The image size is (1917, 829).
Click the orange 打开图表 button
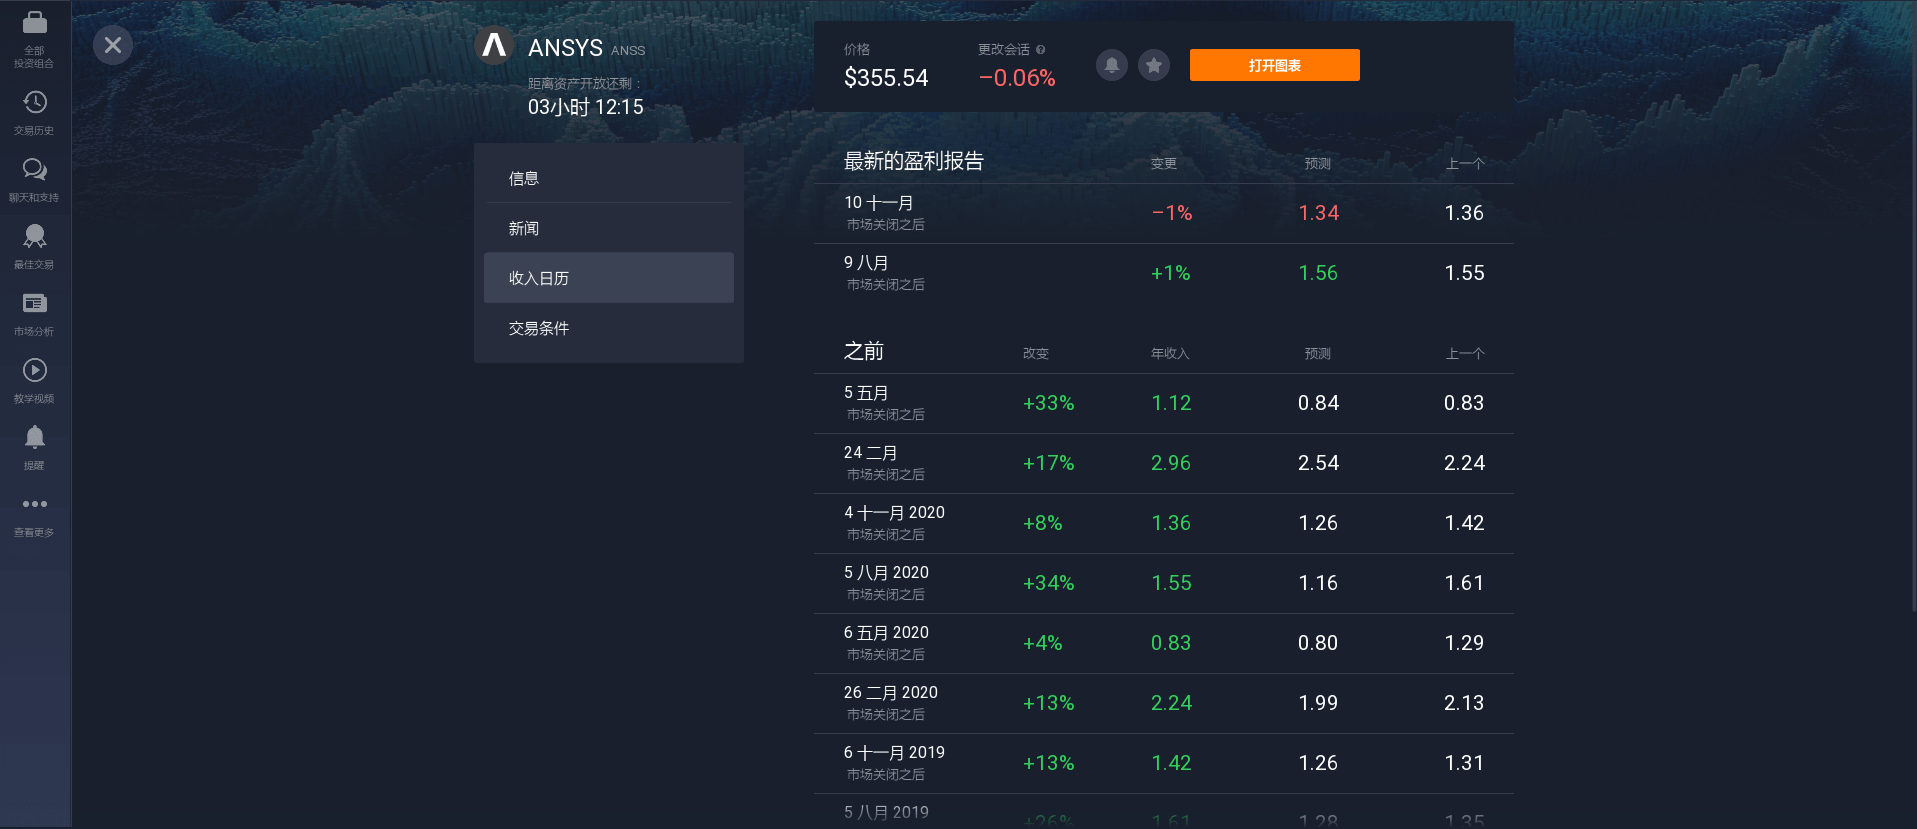tap(1274, 65)
